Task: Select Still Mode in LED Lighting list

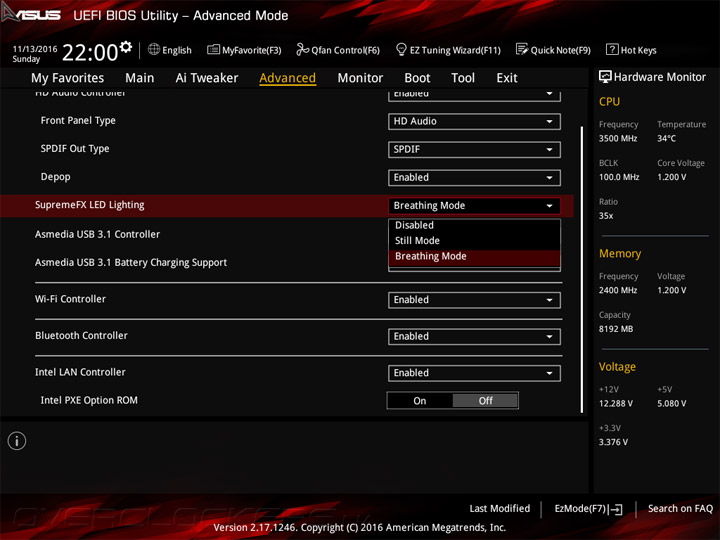Action: pyautogui.click(x=474, y=241)
